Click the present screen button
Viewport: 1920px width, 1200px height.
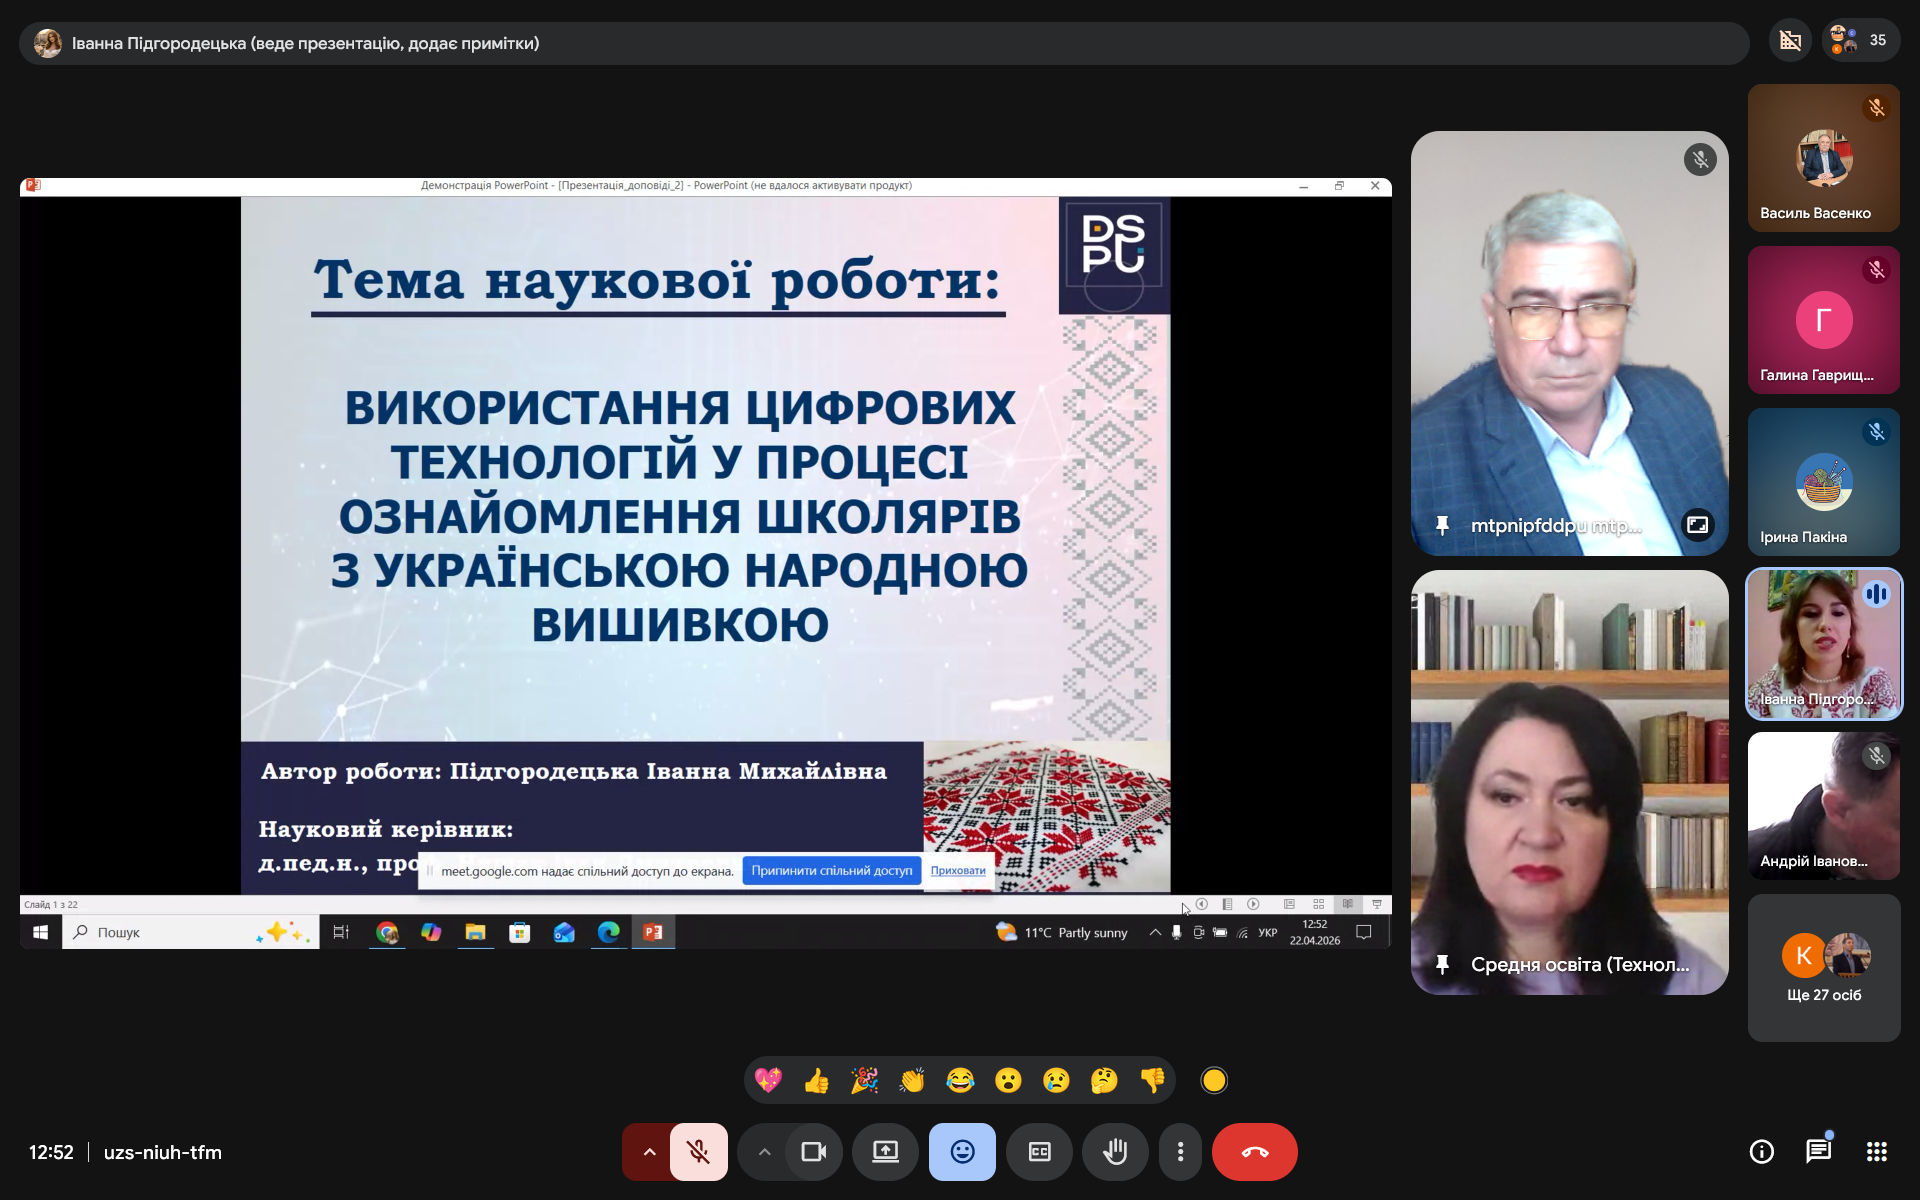[x=885, y=1152]
